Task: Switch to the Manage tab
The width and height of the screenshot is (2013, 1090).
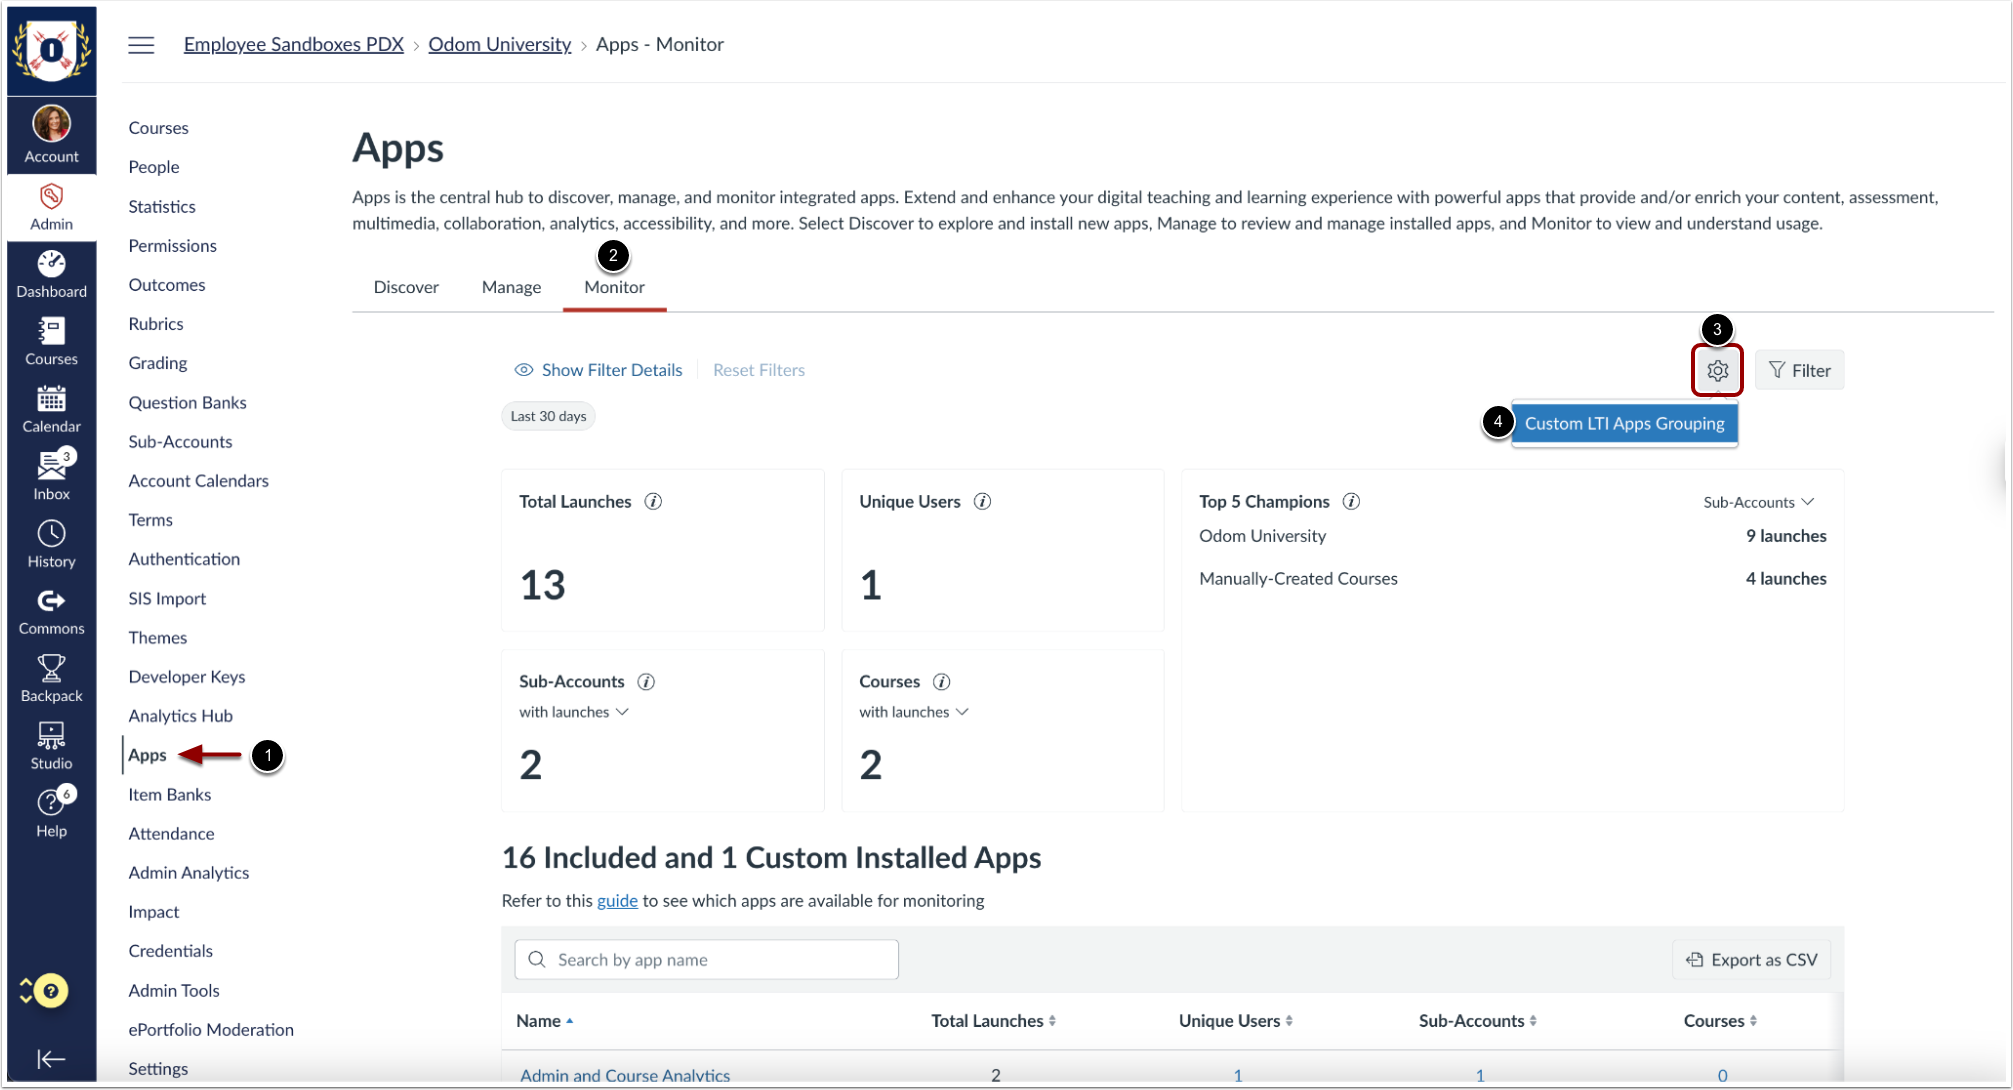Action: (x=510, y=287)
